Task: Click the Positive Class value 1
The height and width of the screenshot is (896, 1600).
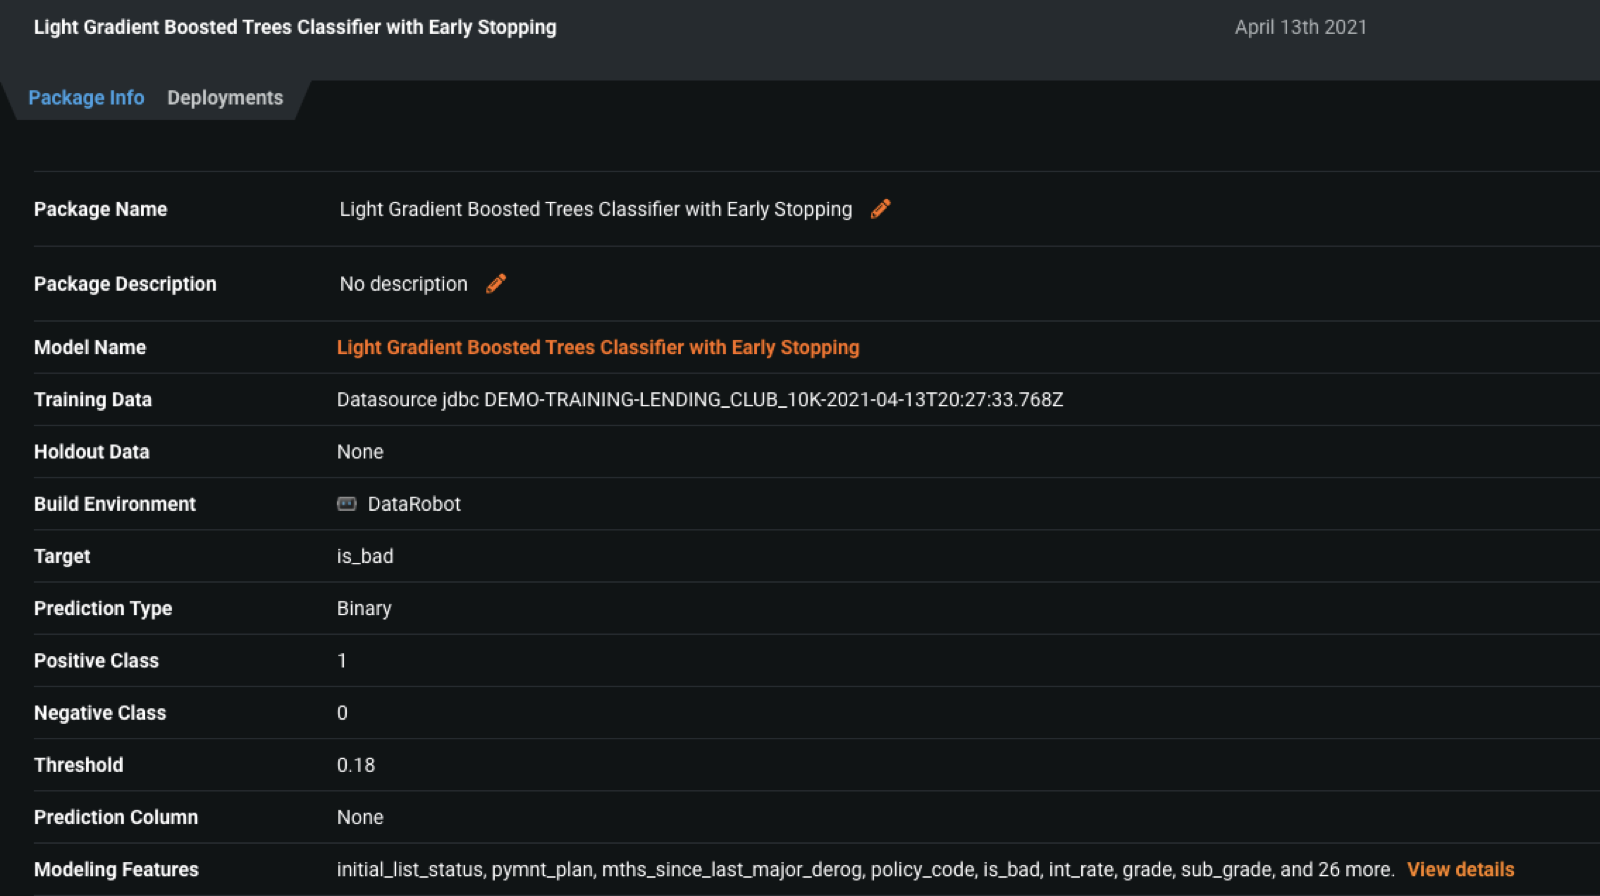Action: pos(342,661)
